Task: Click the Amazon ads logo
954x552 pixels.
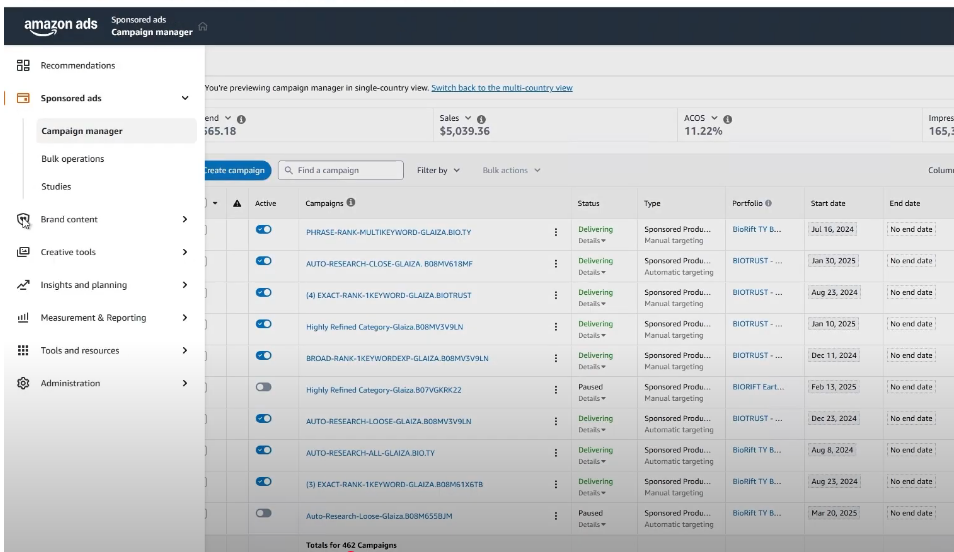Action: point(60,26)
